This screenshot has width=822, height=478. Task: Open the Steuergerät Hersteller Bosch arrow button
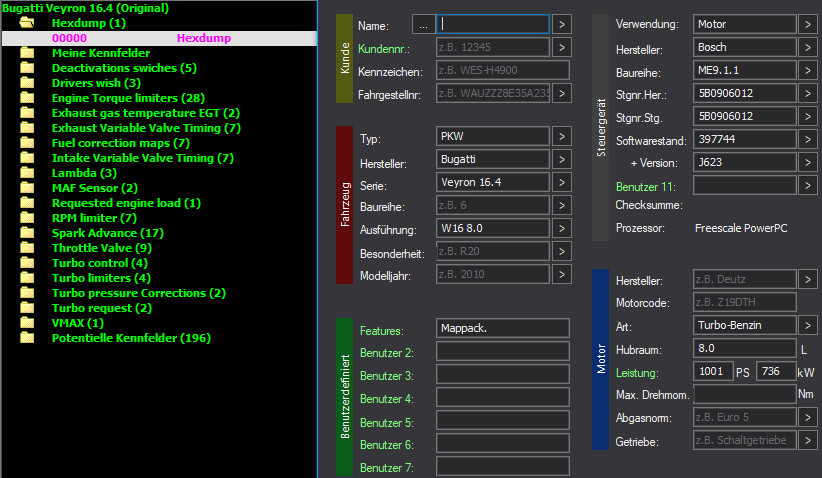808,47
